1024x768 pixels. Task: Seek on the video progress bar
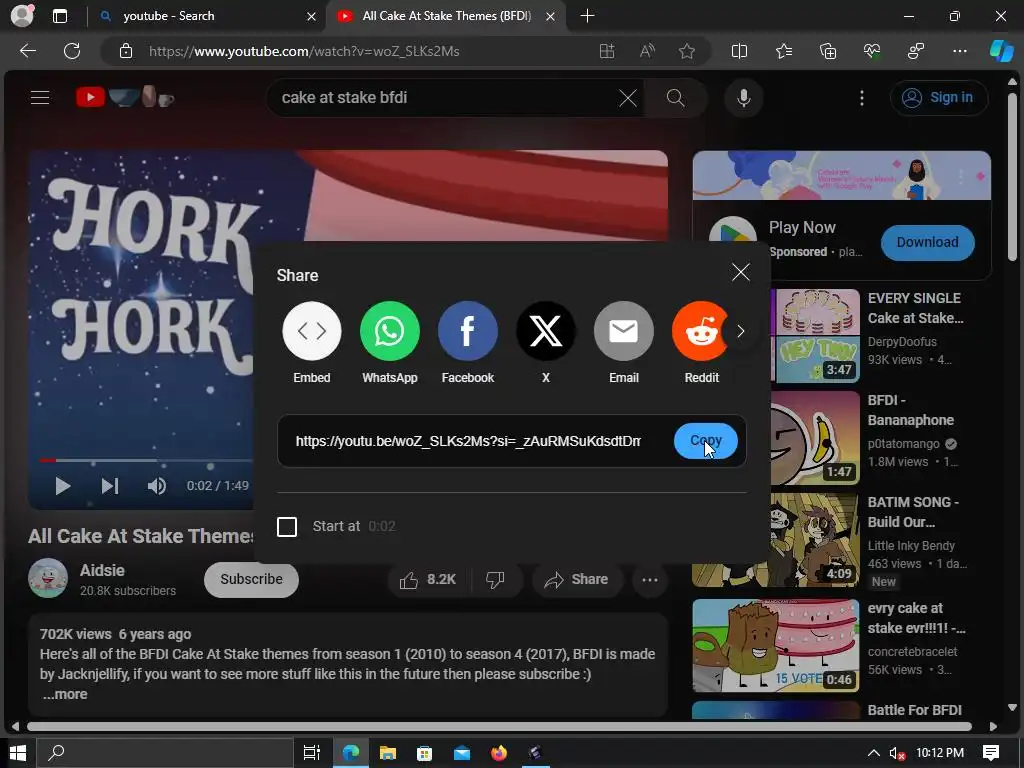(x=146, y=460)
